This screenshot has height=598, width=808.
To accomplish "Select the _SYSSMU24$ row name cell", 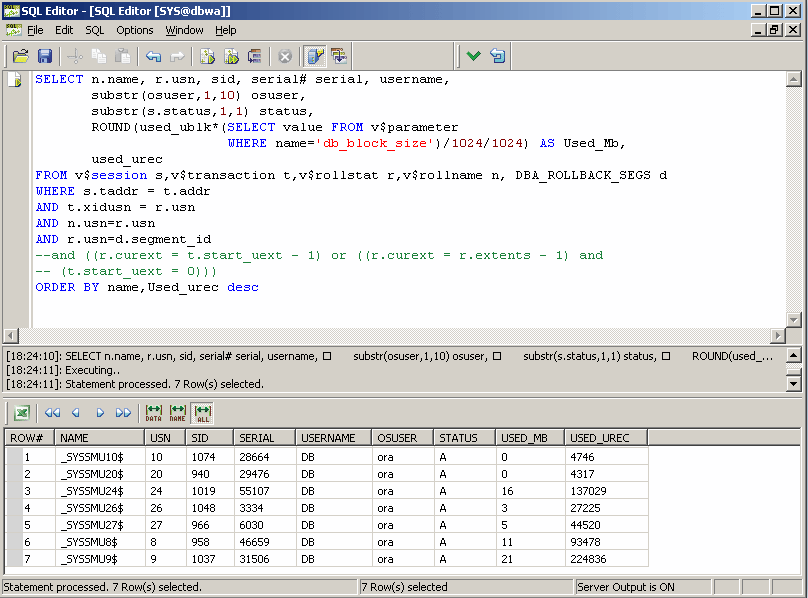I will [x=91, y=491].
